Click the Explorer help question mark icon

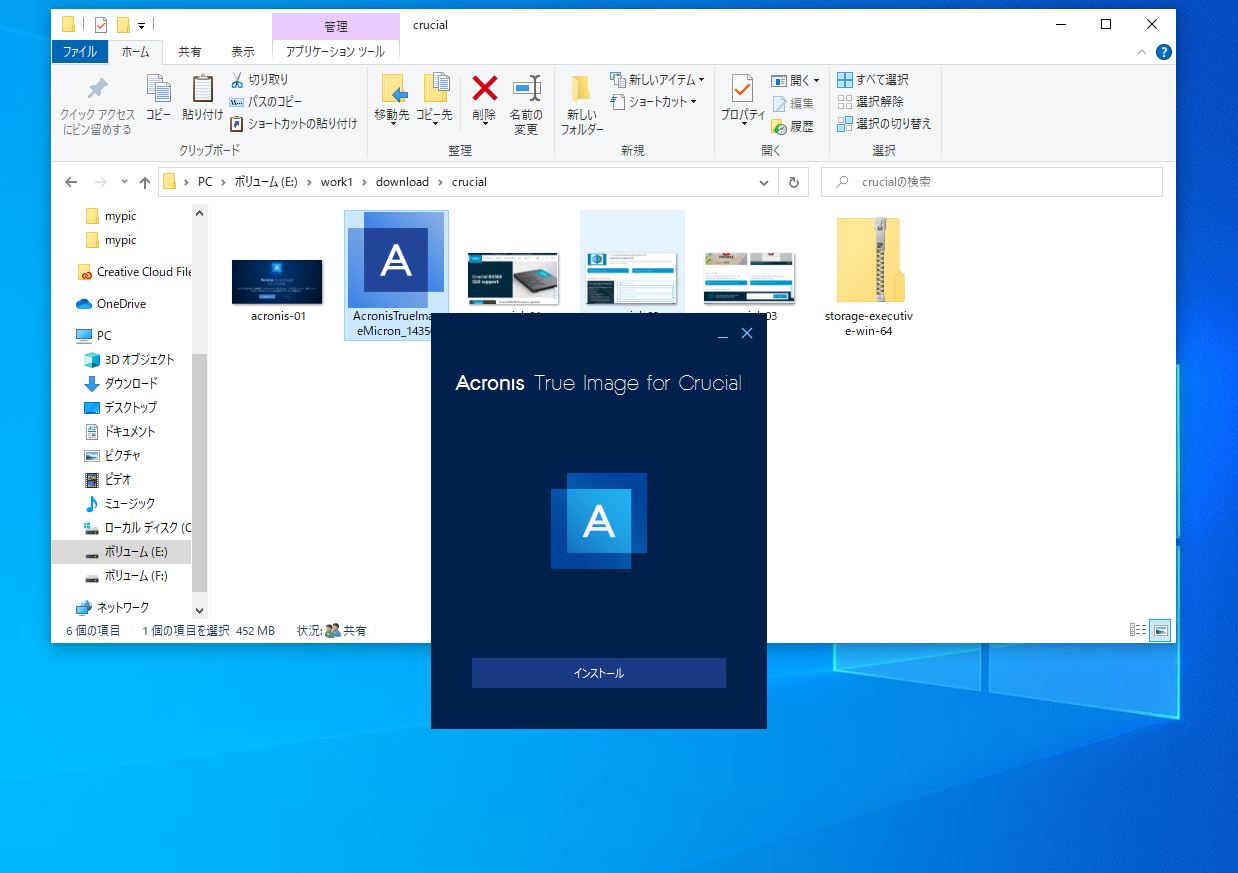[1163, 52]
